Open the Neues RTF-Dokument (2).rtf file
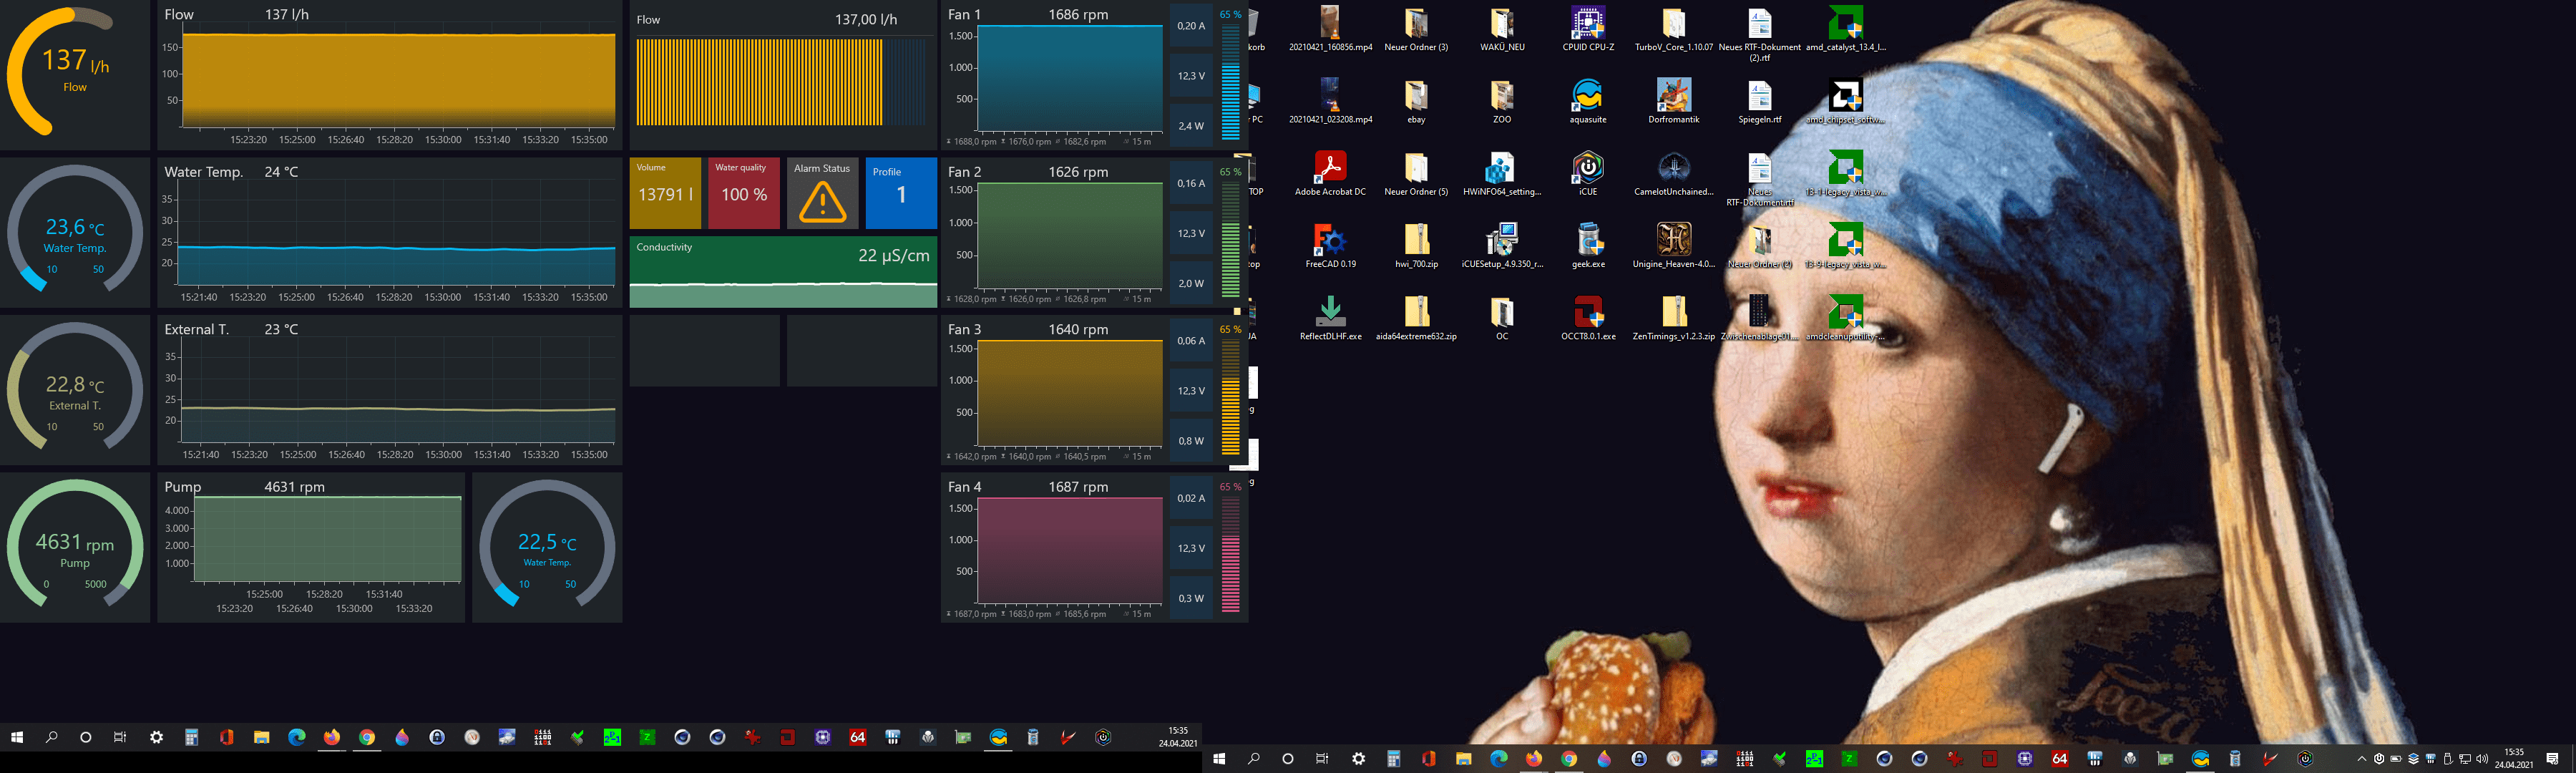The height and width of the screenshot is (773, 2576). 1760,34
